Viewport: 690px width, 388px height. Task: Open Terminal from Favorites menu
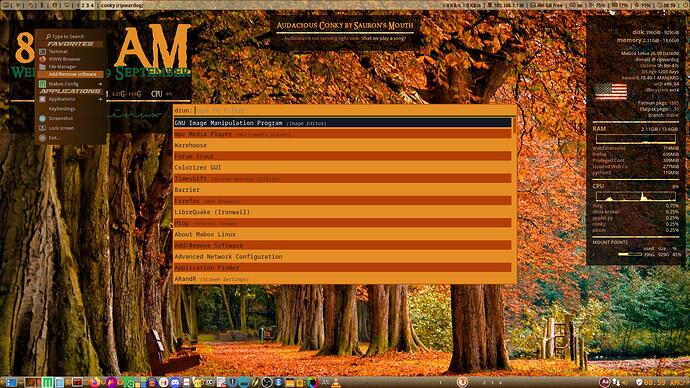70,51
